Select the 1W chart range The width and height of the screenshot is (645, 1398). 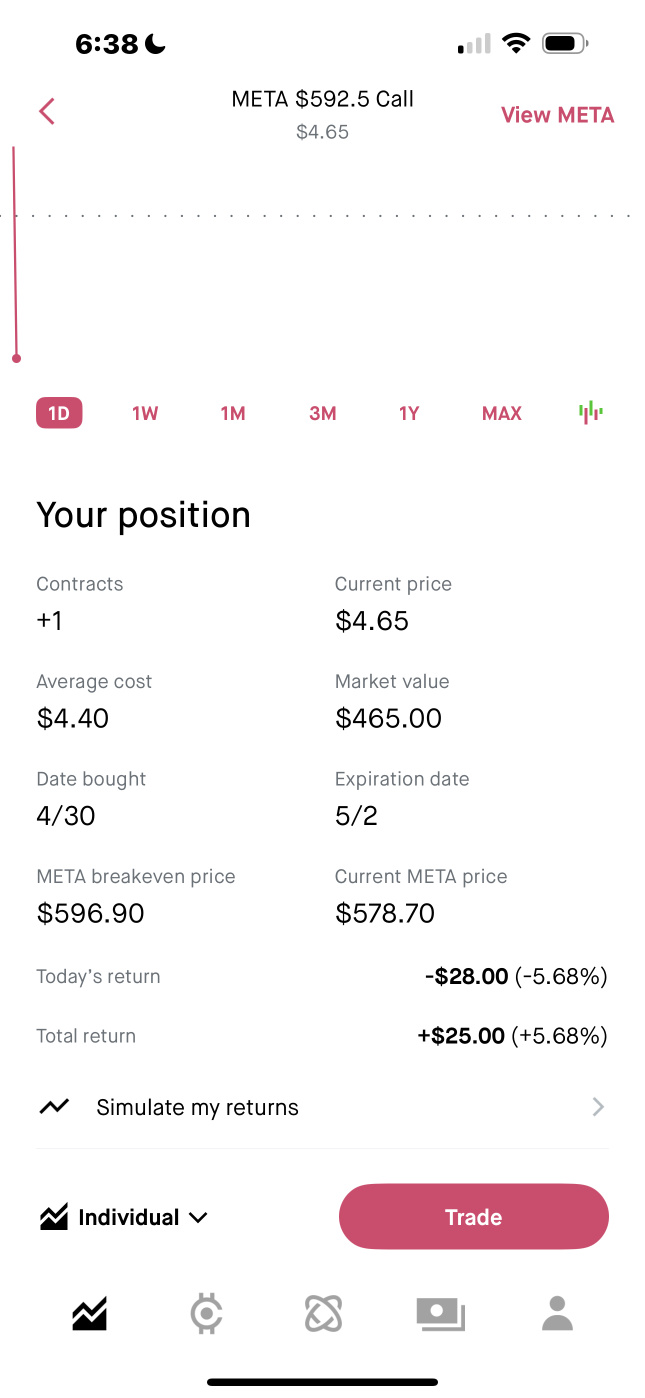pos(145,413)
